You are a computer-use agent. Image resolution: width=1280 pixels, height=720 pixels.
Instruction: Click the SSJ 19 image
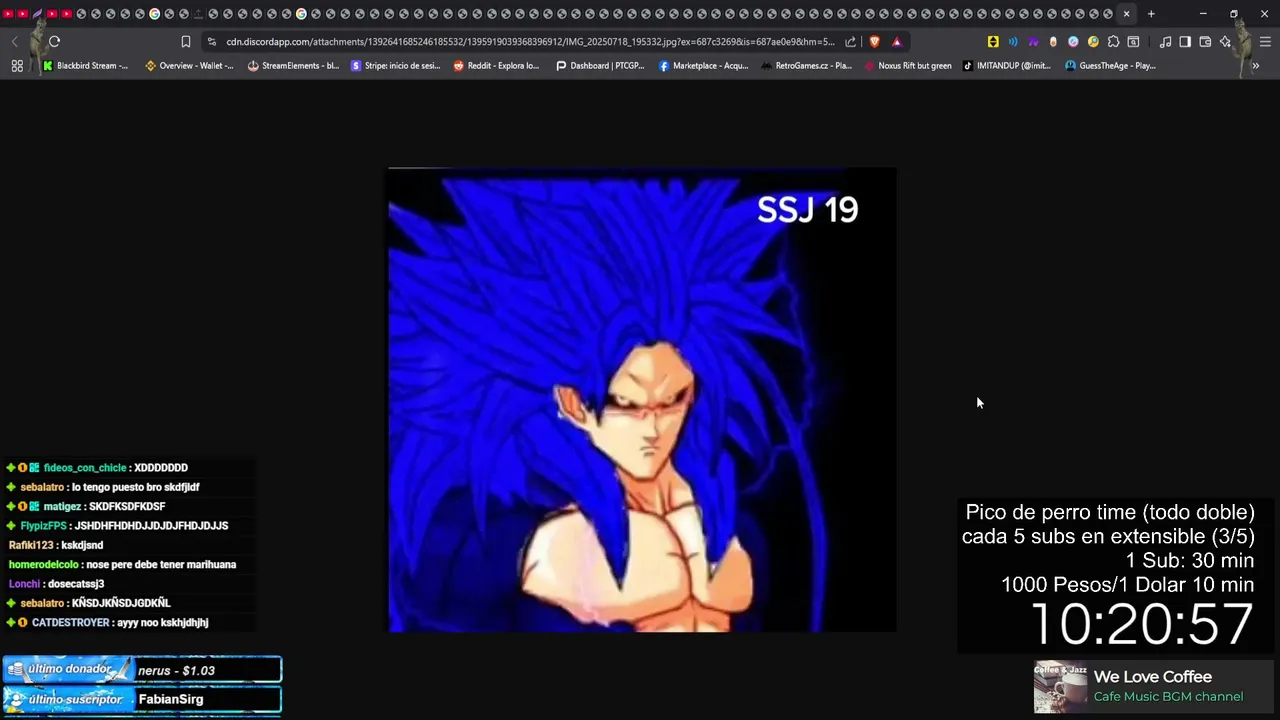tap(642, 400)
